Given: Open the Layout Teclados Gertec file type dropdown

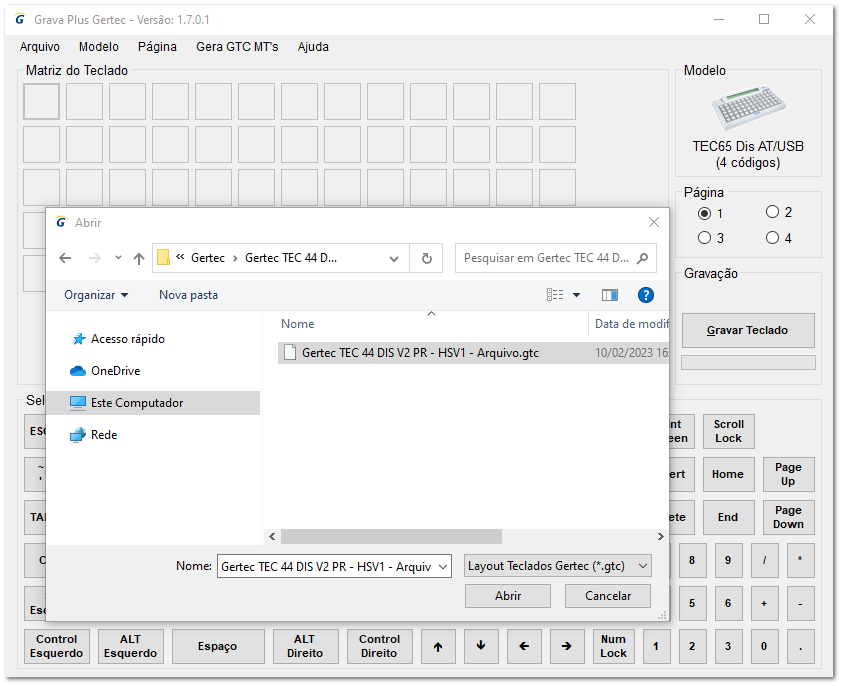Looking at the screenshot, I should click(557, 566).
